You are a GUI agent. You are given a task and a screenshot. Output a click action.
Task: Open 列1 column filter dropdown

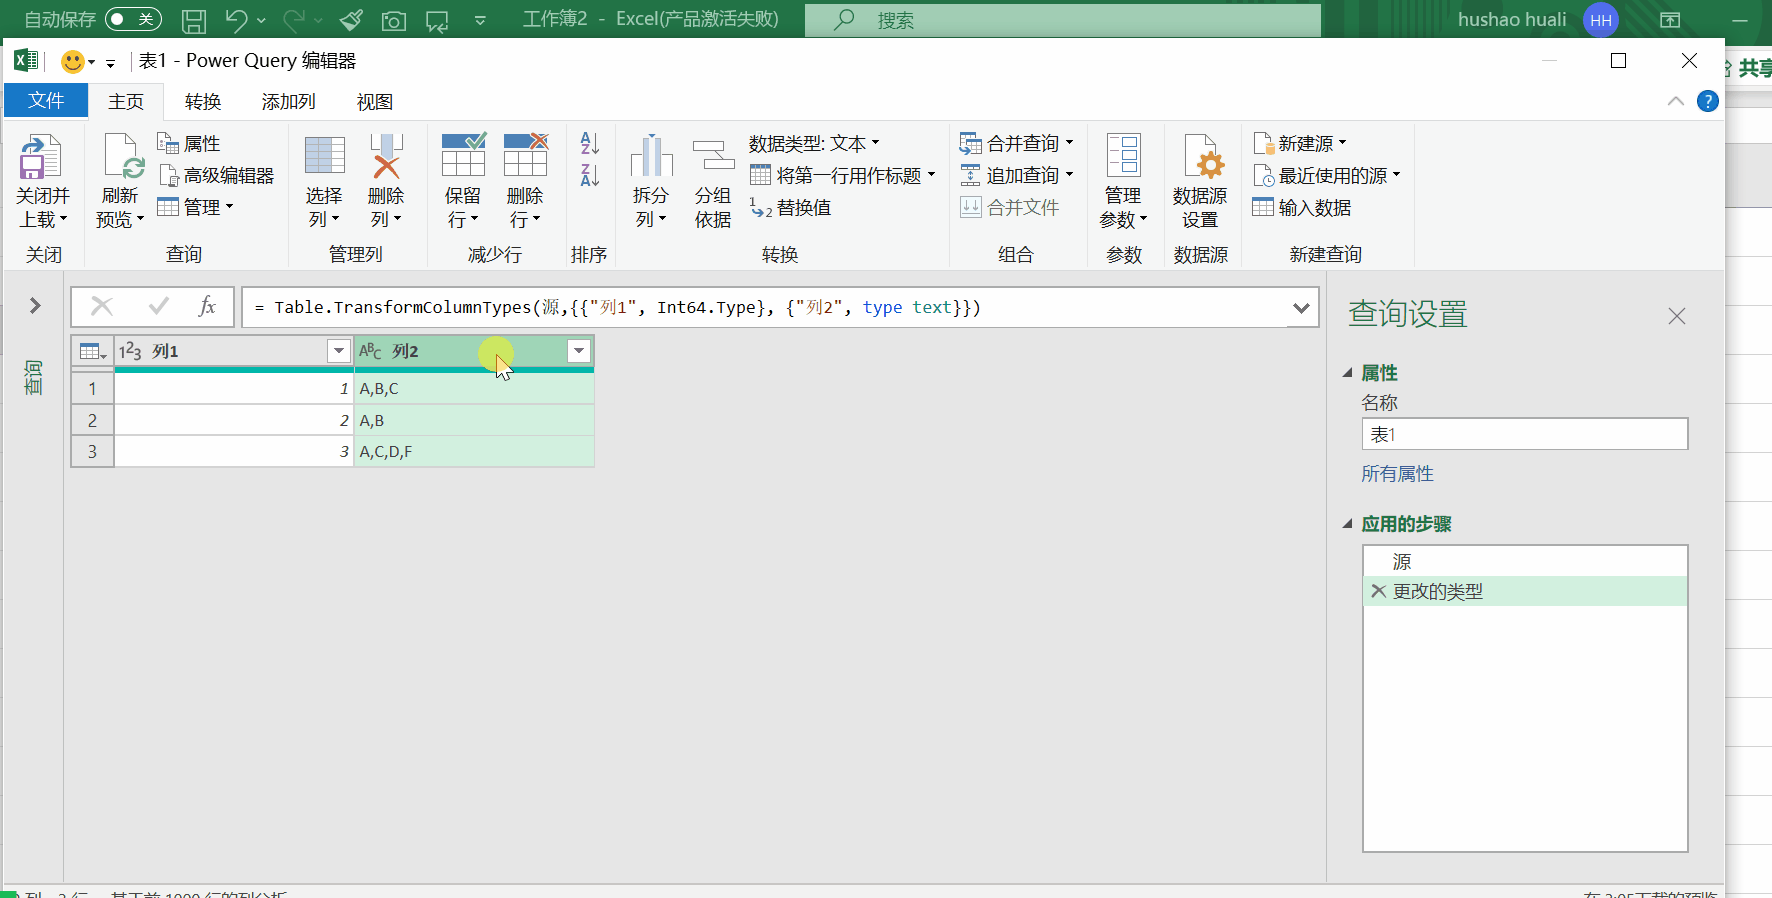[338, 351]
